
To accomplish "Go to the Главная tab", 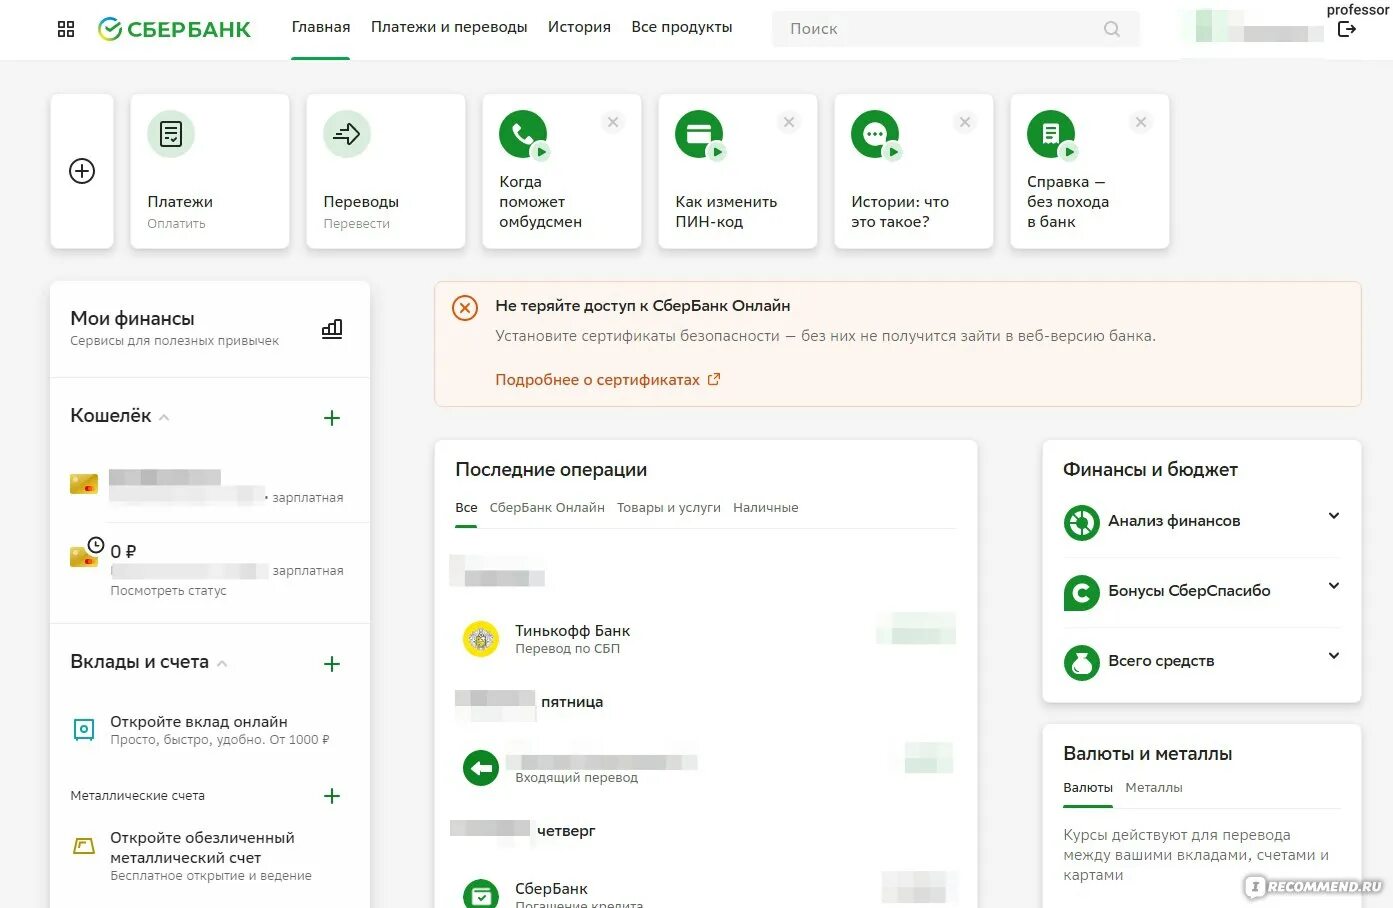I will click(321, 28).
